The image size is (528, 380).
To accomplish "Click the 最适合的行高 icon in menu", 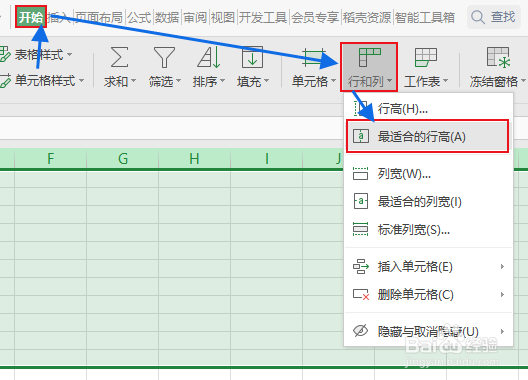I will point(361,136).
